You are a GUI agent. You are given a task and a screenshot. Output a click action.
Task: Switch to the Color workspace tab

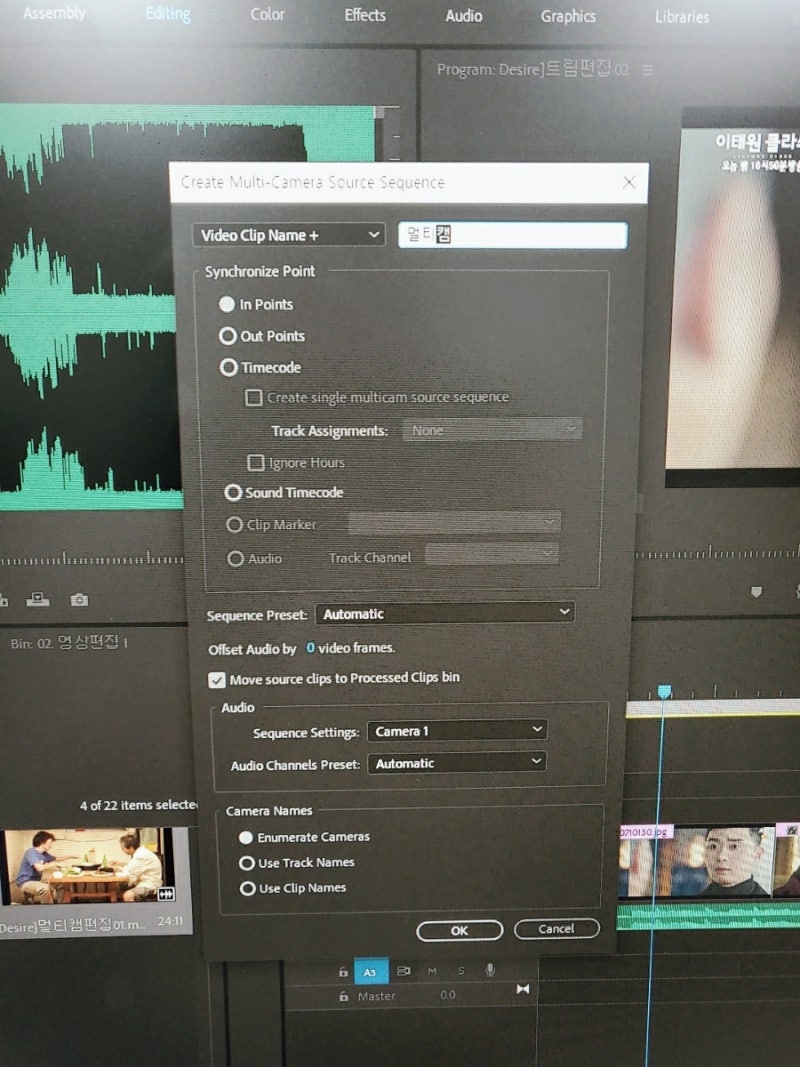(266, 15)
